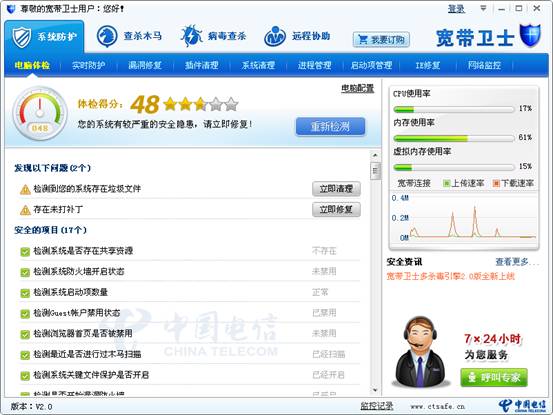Viewport: 553px width, 415px height.
Task: Click the scroll up arrow of results list
Action: pos(375,155)
